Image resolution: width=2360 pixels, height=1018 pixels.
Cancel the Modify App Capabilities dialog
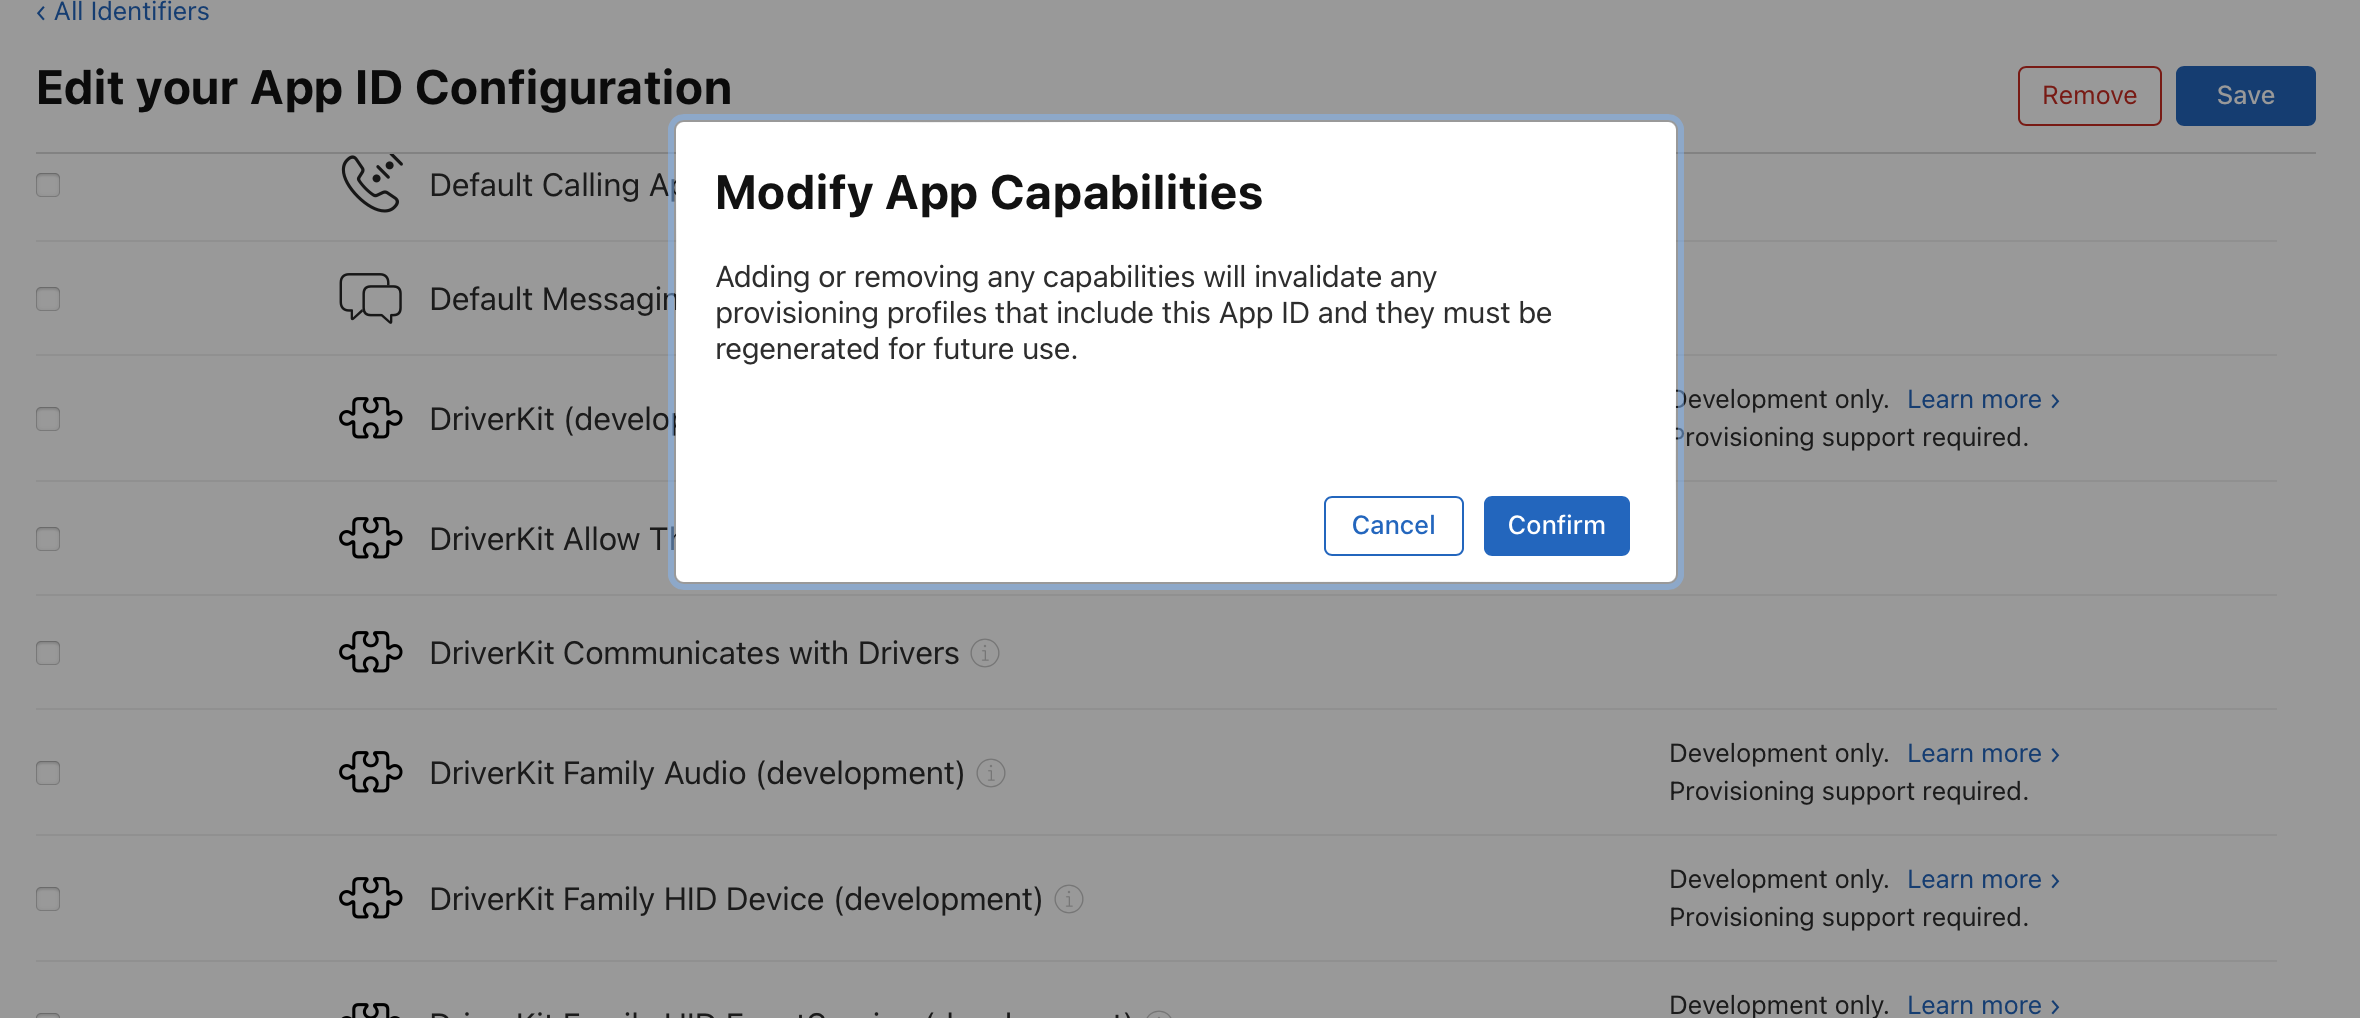[x=1393, y=525]
